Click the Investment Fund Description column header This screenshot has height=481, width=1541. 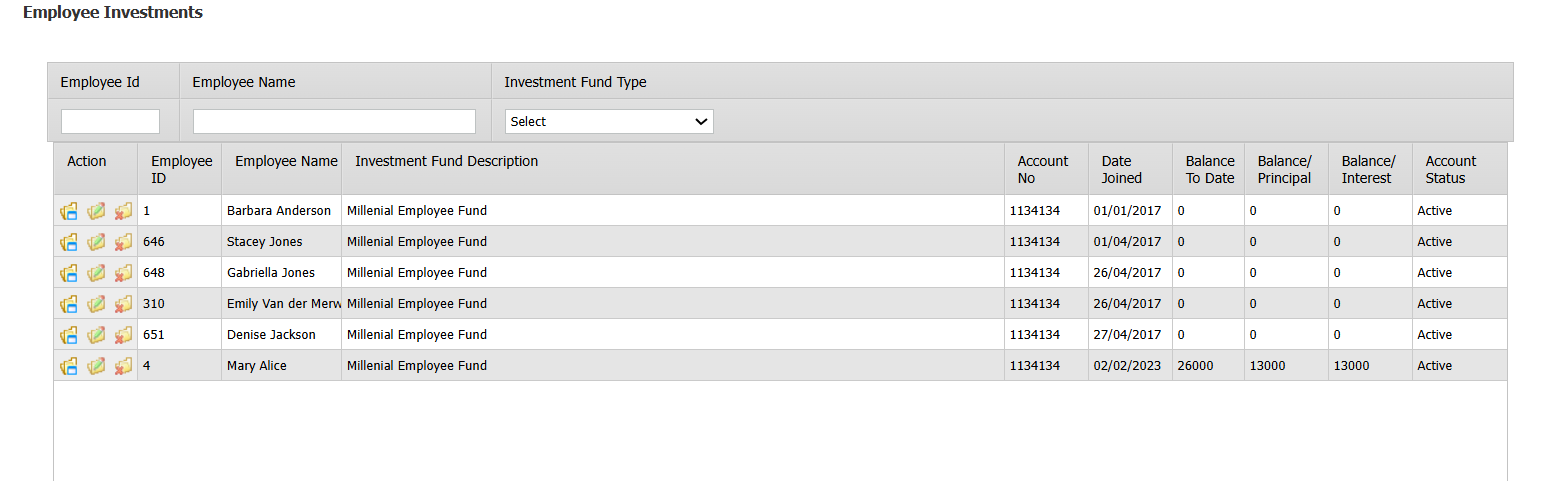[447, 161]
